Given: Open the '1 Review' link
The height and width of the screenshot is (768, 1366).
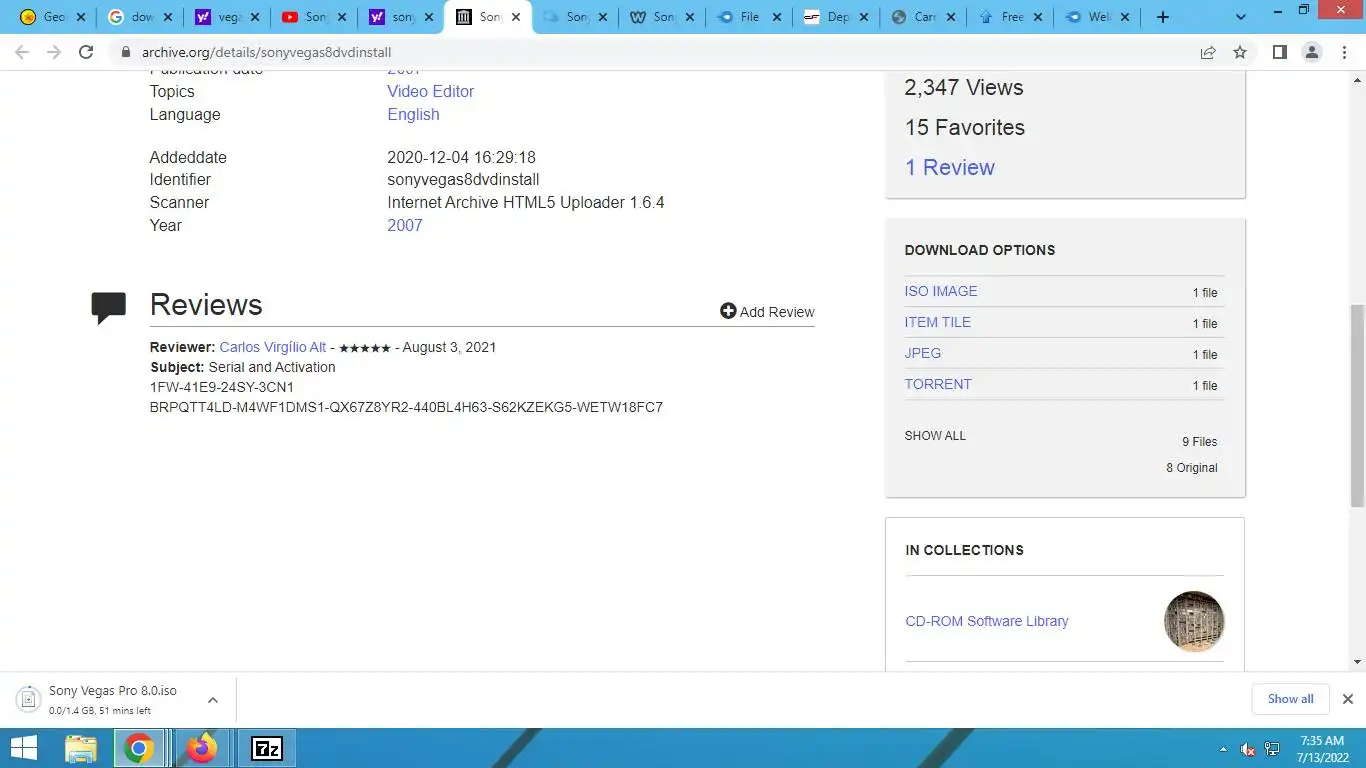Looking at the screenshot, I should click(x=949, y=167).
